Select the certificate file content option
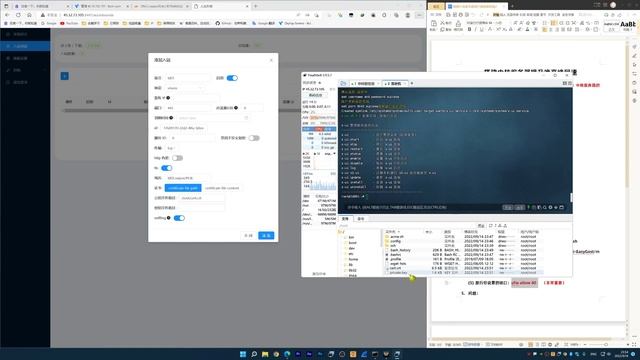The height and width of the screenshot is (360, 640). pyautogui.click(x=222, y=188)
